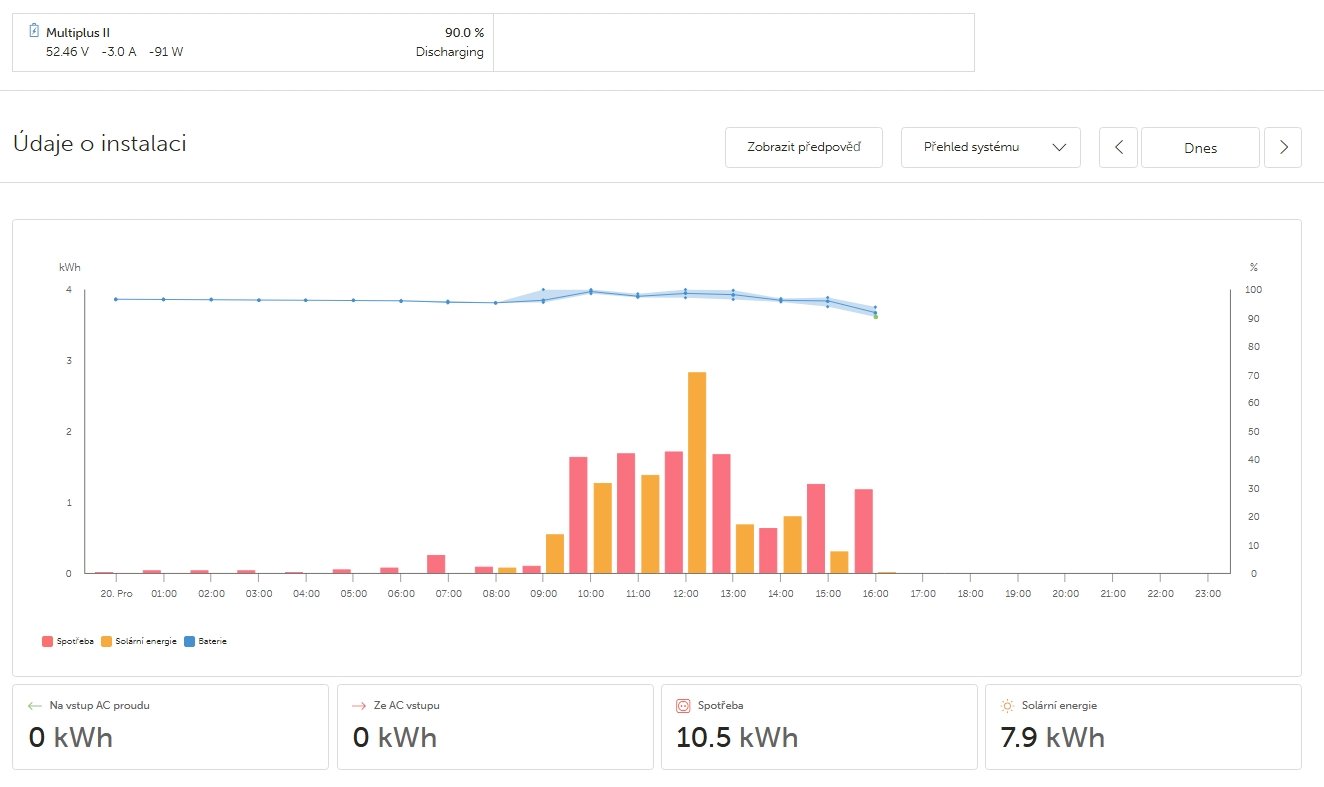Click the Zobrazit předpověď button
This screenshot has width=1324, height=787.
click(803, 148)
